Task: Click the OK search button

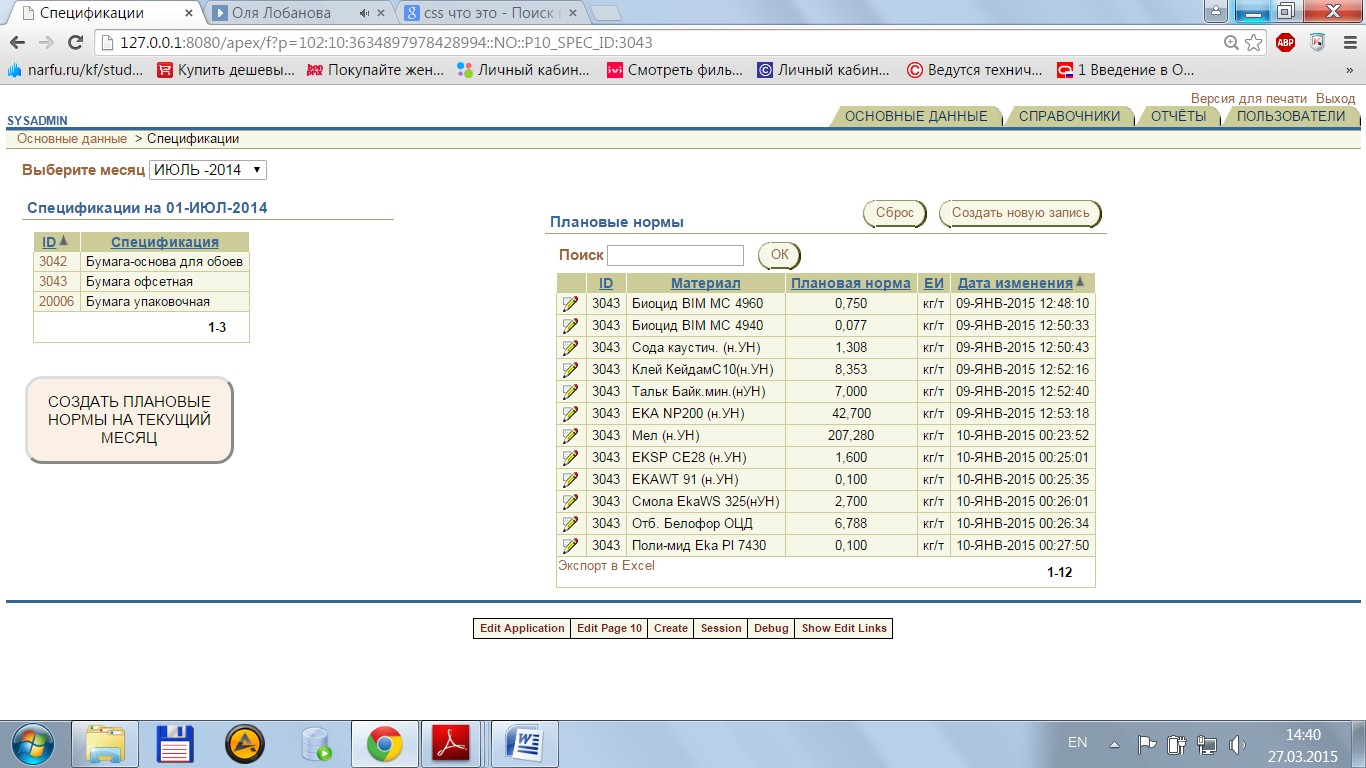Action: click(x=780, y=255)
